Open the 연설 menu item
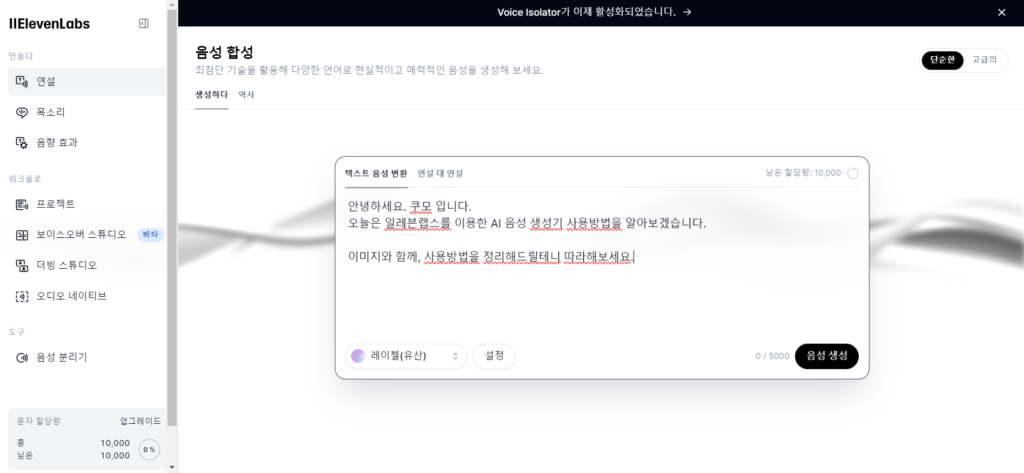The image size is (1024, 473). click(x=88, y=82)
